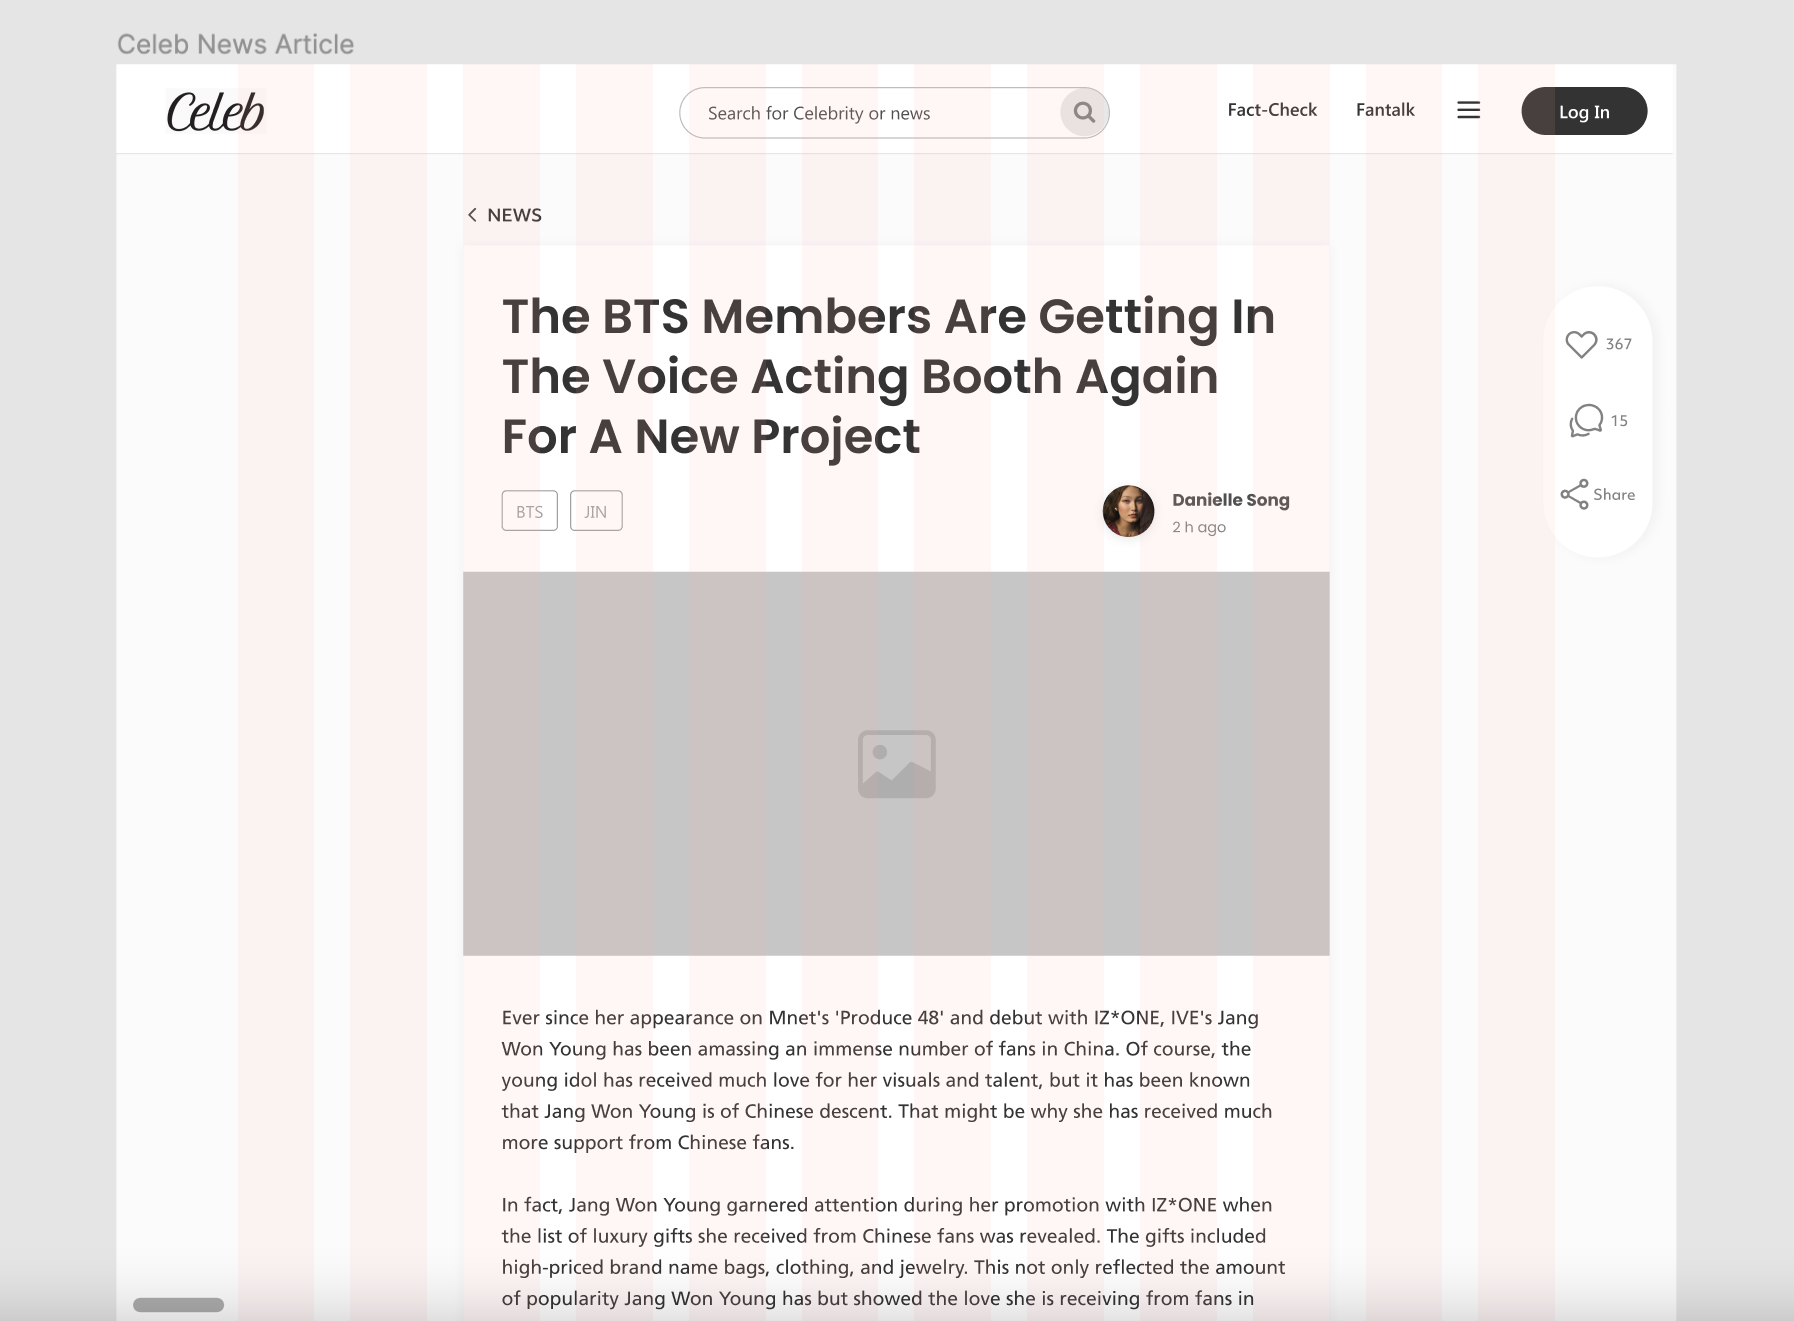Viewport: 1794px width, 1321px height.
Task: Click the search magnifier icon
Action: coord(1084,112)
